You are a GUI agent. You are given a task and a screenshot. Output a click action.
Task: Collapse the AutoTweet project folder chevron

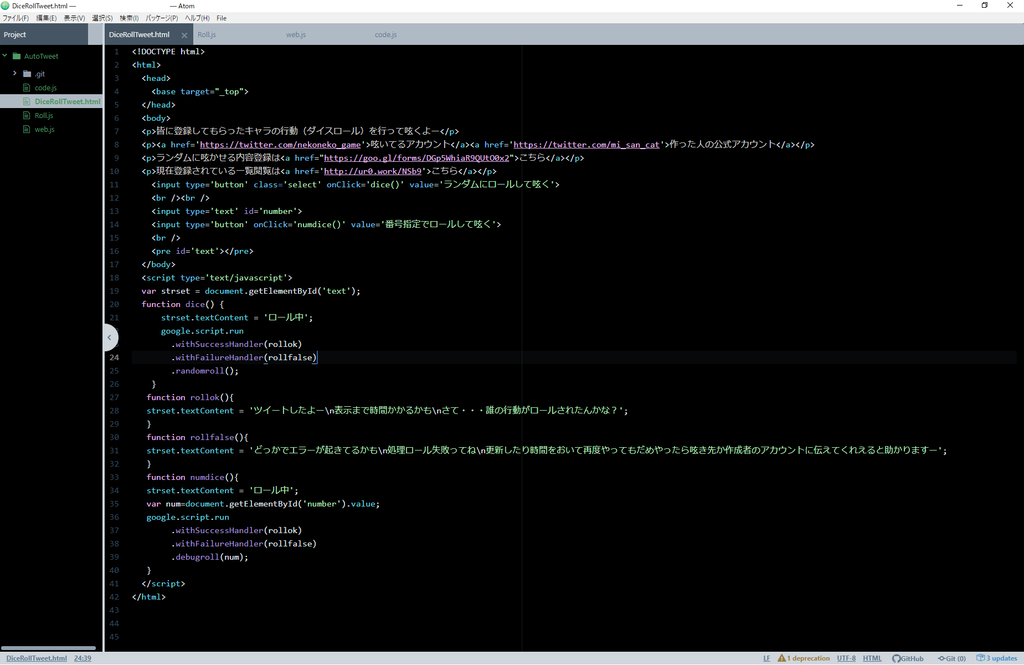pyautogui.click(x=5, y=56)
